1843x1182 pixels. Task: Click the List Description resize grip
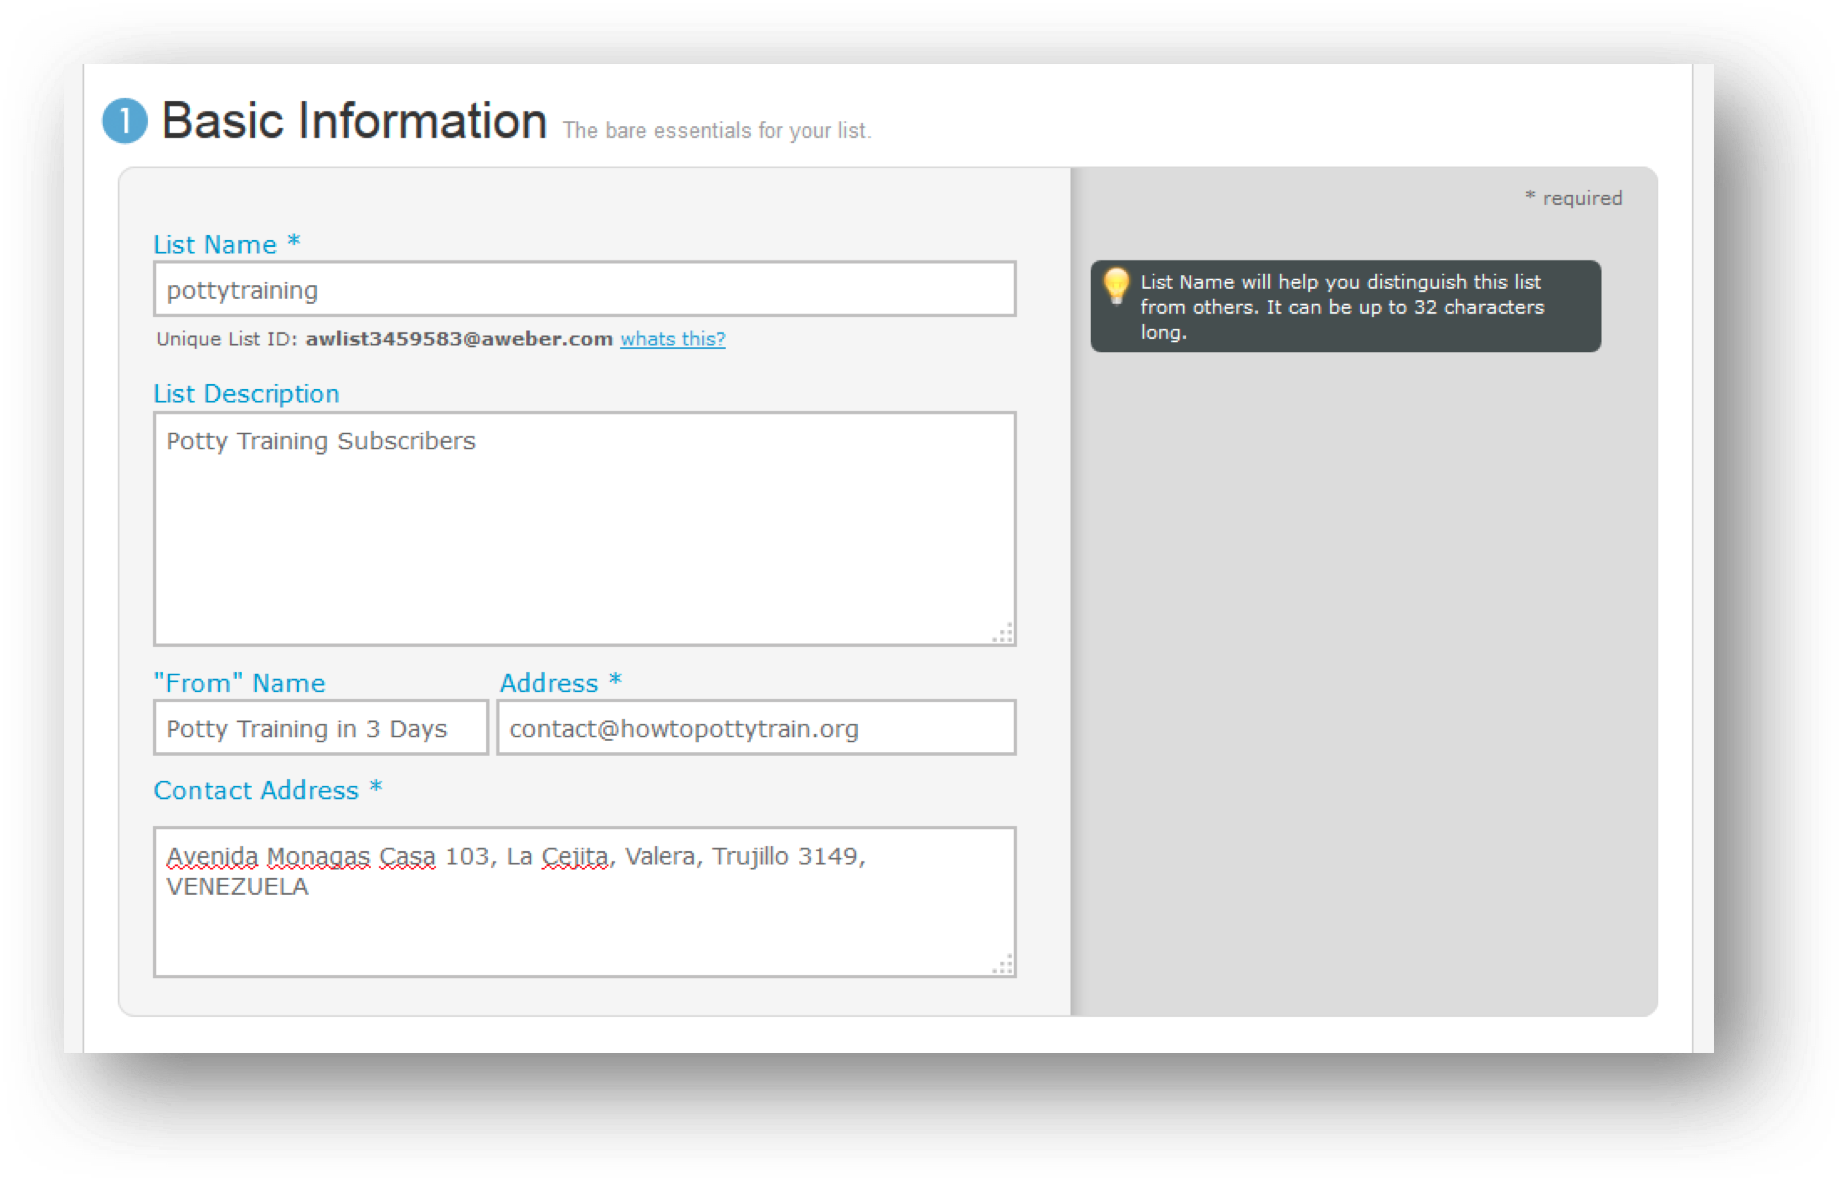[1003, 633]
